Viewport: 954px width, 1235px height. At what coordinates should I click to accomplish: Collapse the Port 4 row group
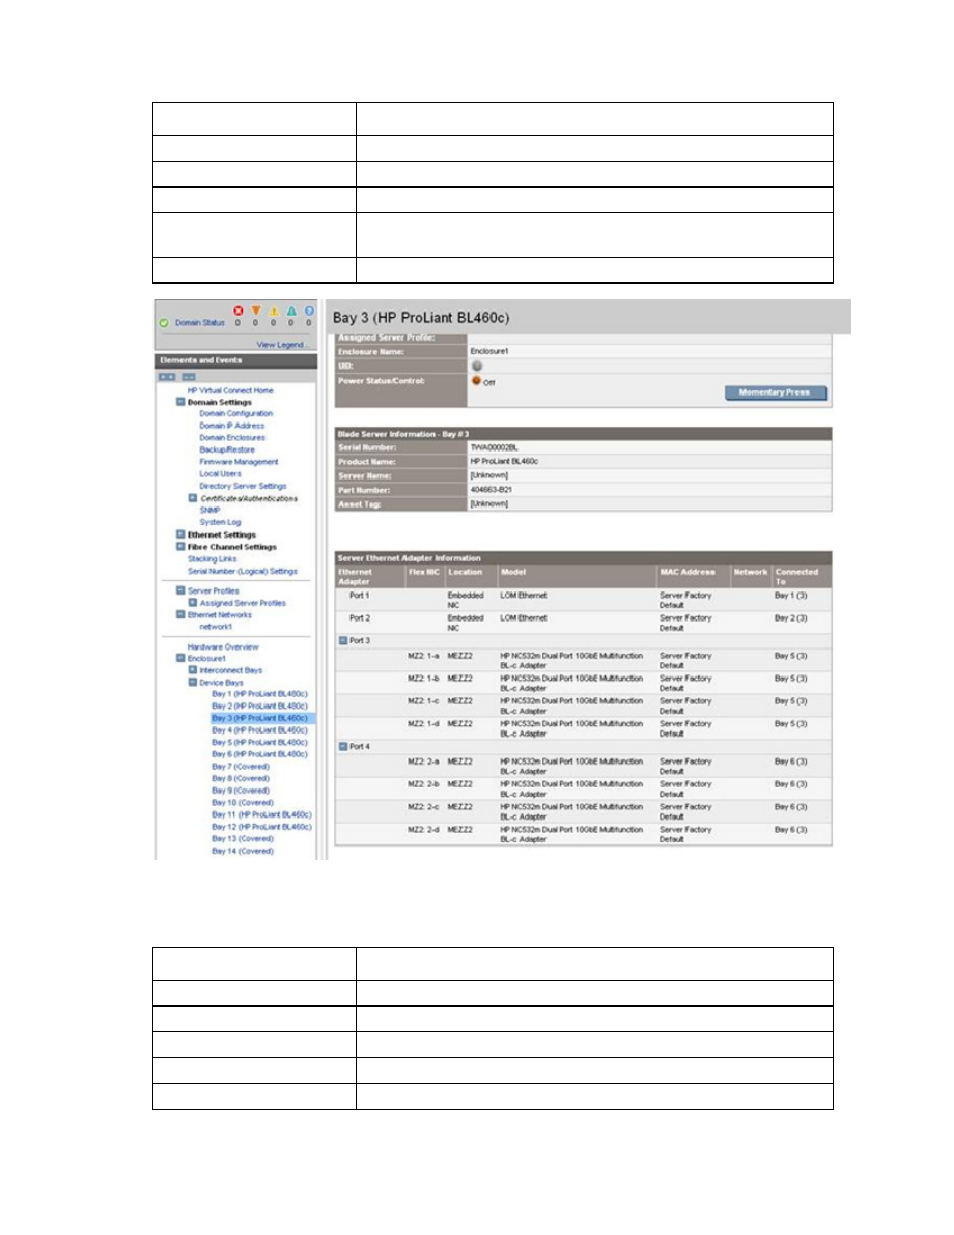tap(343, 746)
